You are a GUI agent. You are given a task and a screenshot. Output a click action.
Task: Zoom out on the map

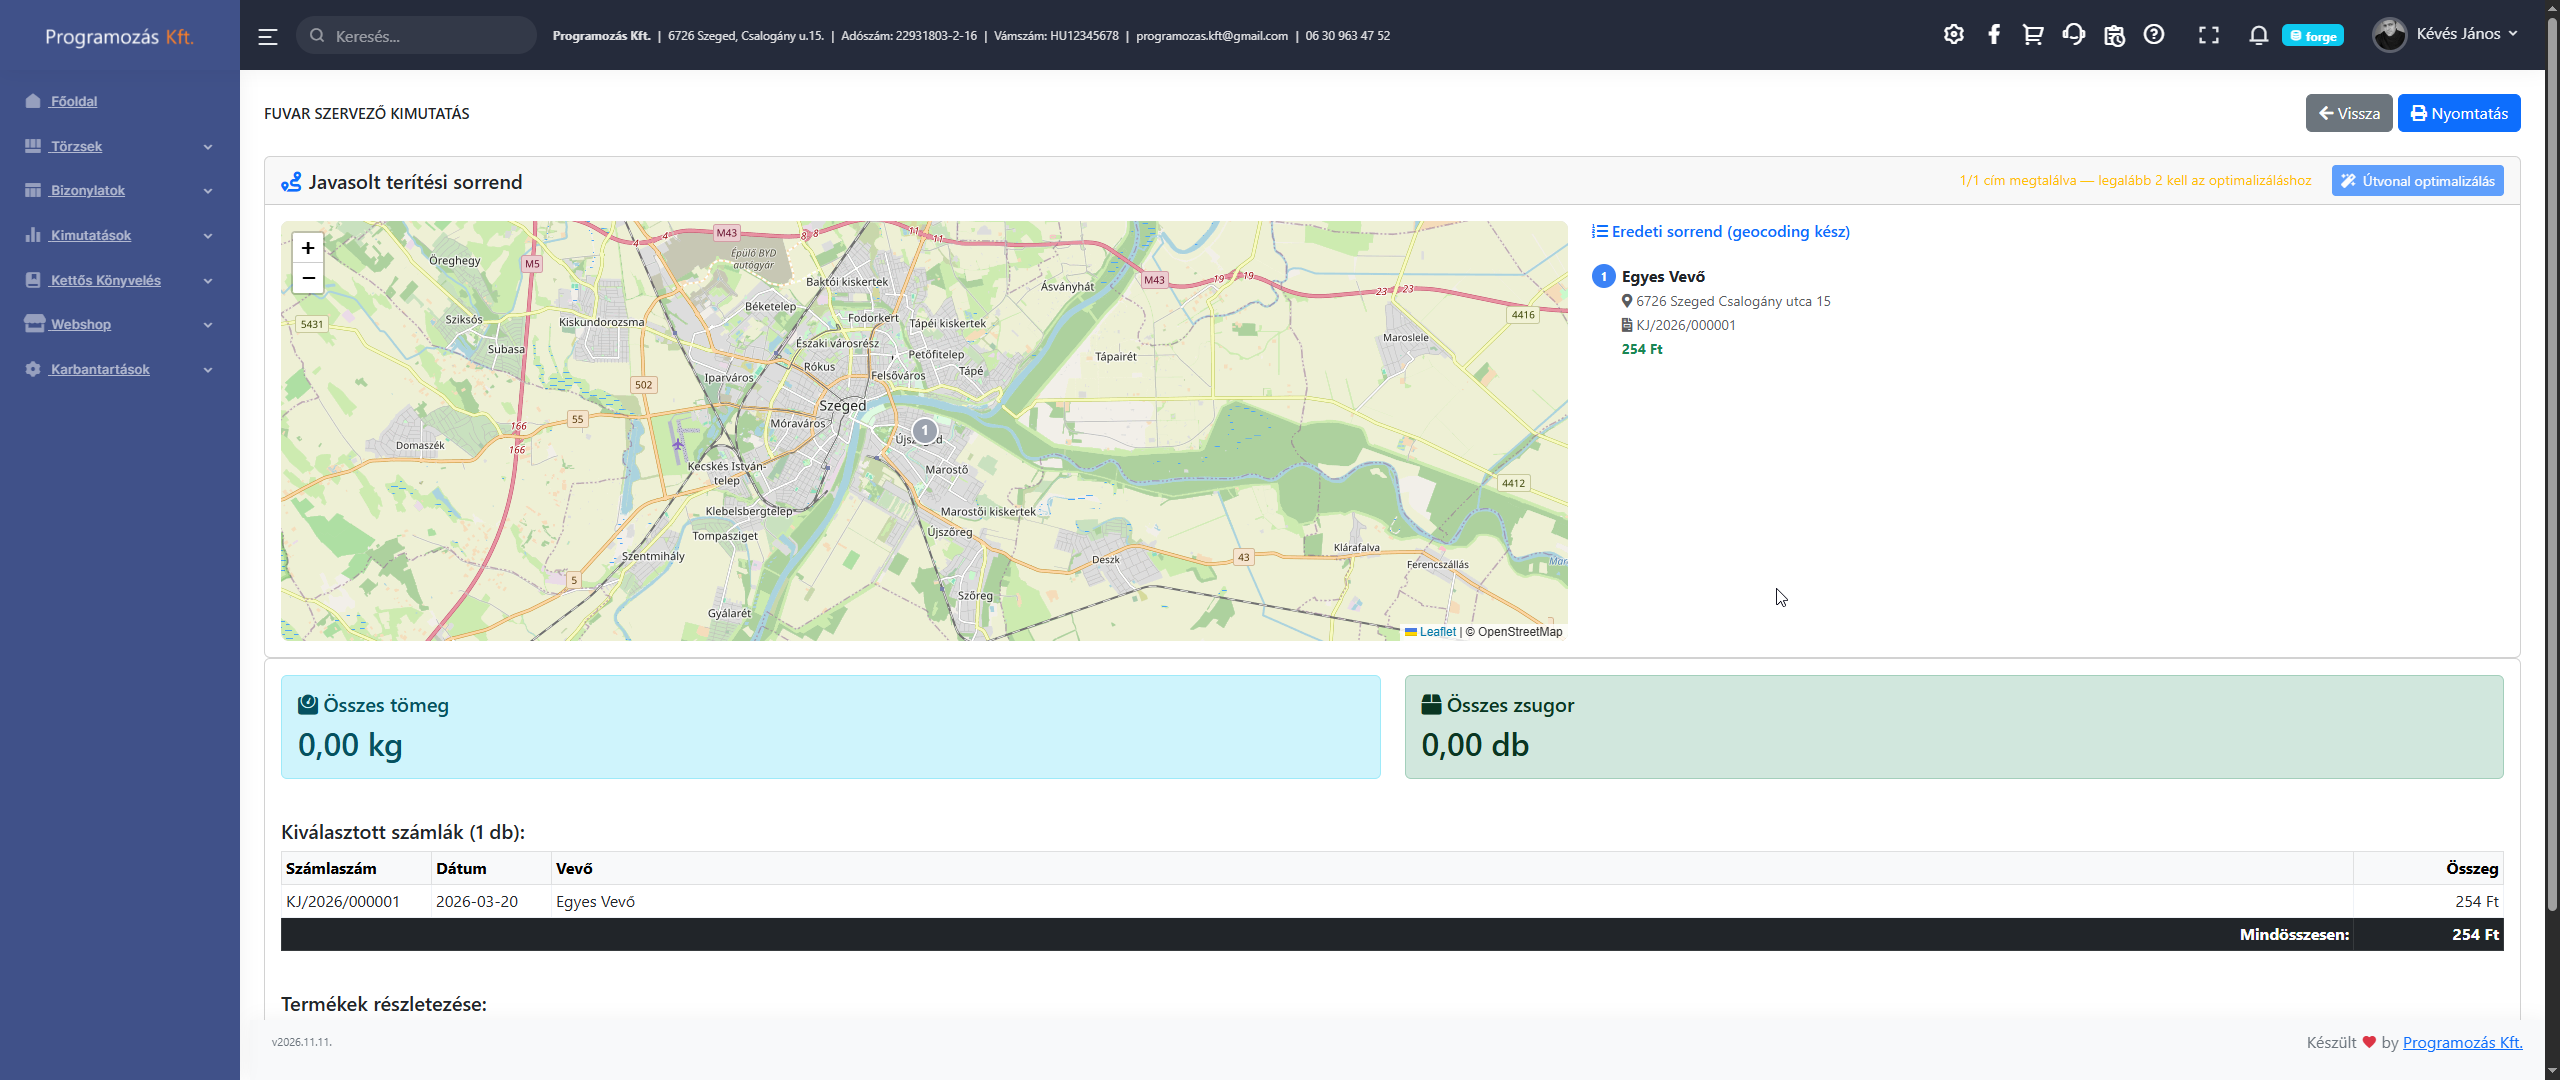tap(308, 278)
